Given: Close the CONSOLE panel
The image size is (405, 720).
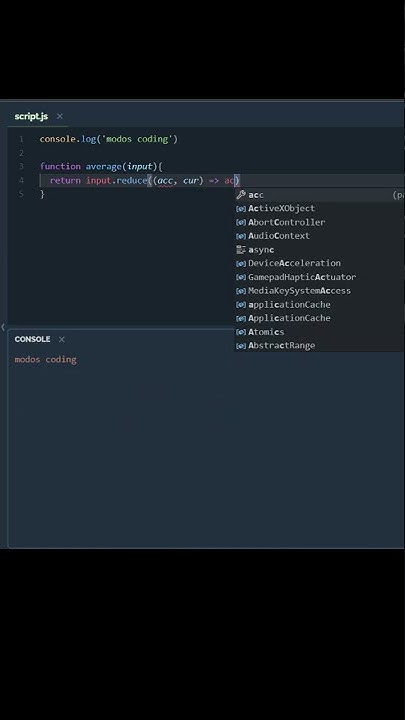Looking at the screenshot, I should coord(62,339).
